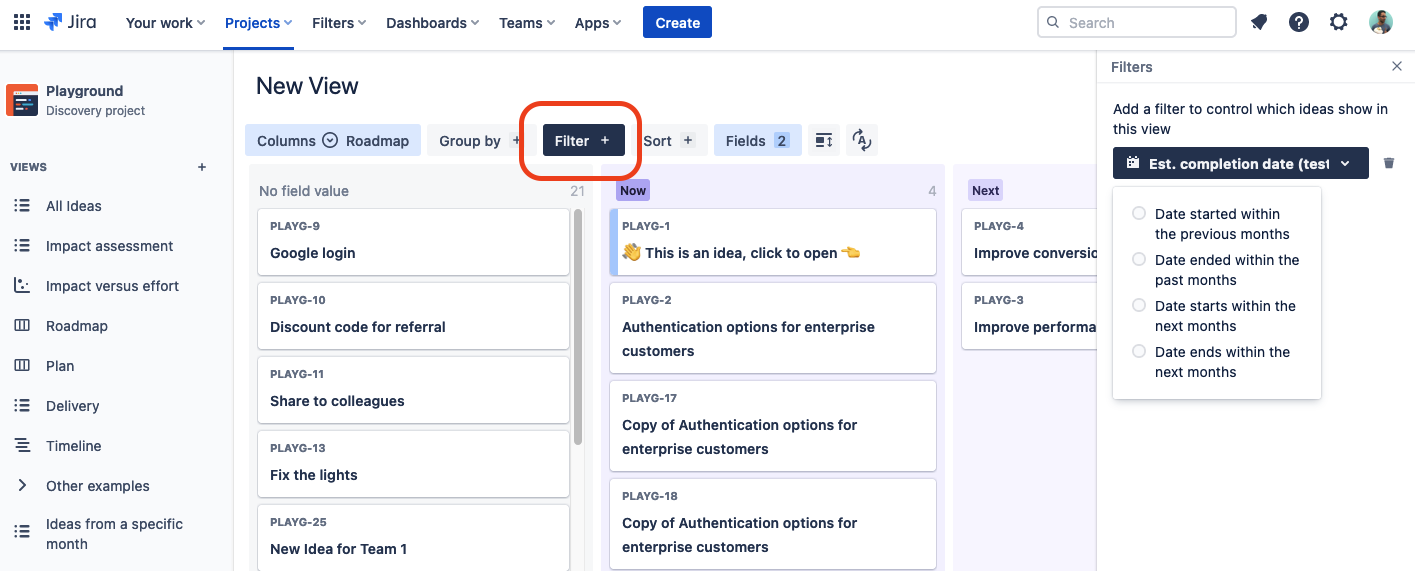Open the Impact versus effort view

coord(112,286)
